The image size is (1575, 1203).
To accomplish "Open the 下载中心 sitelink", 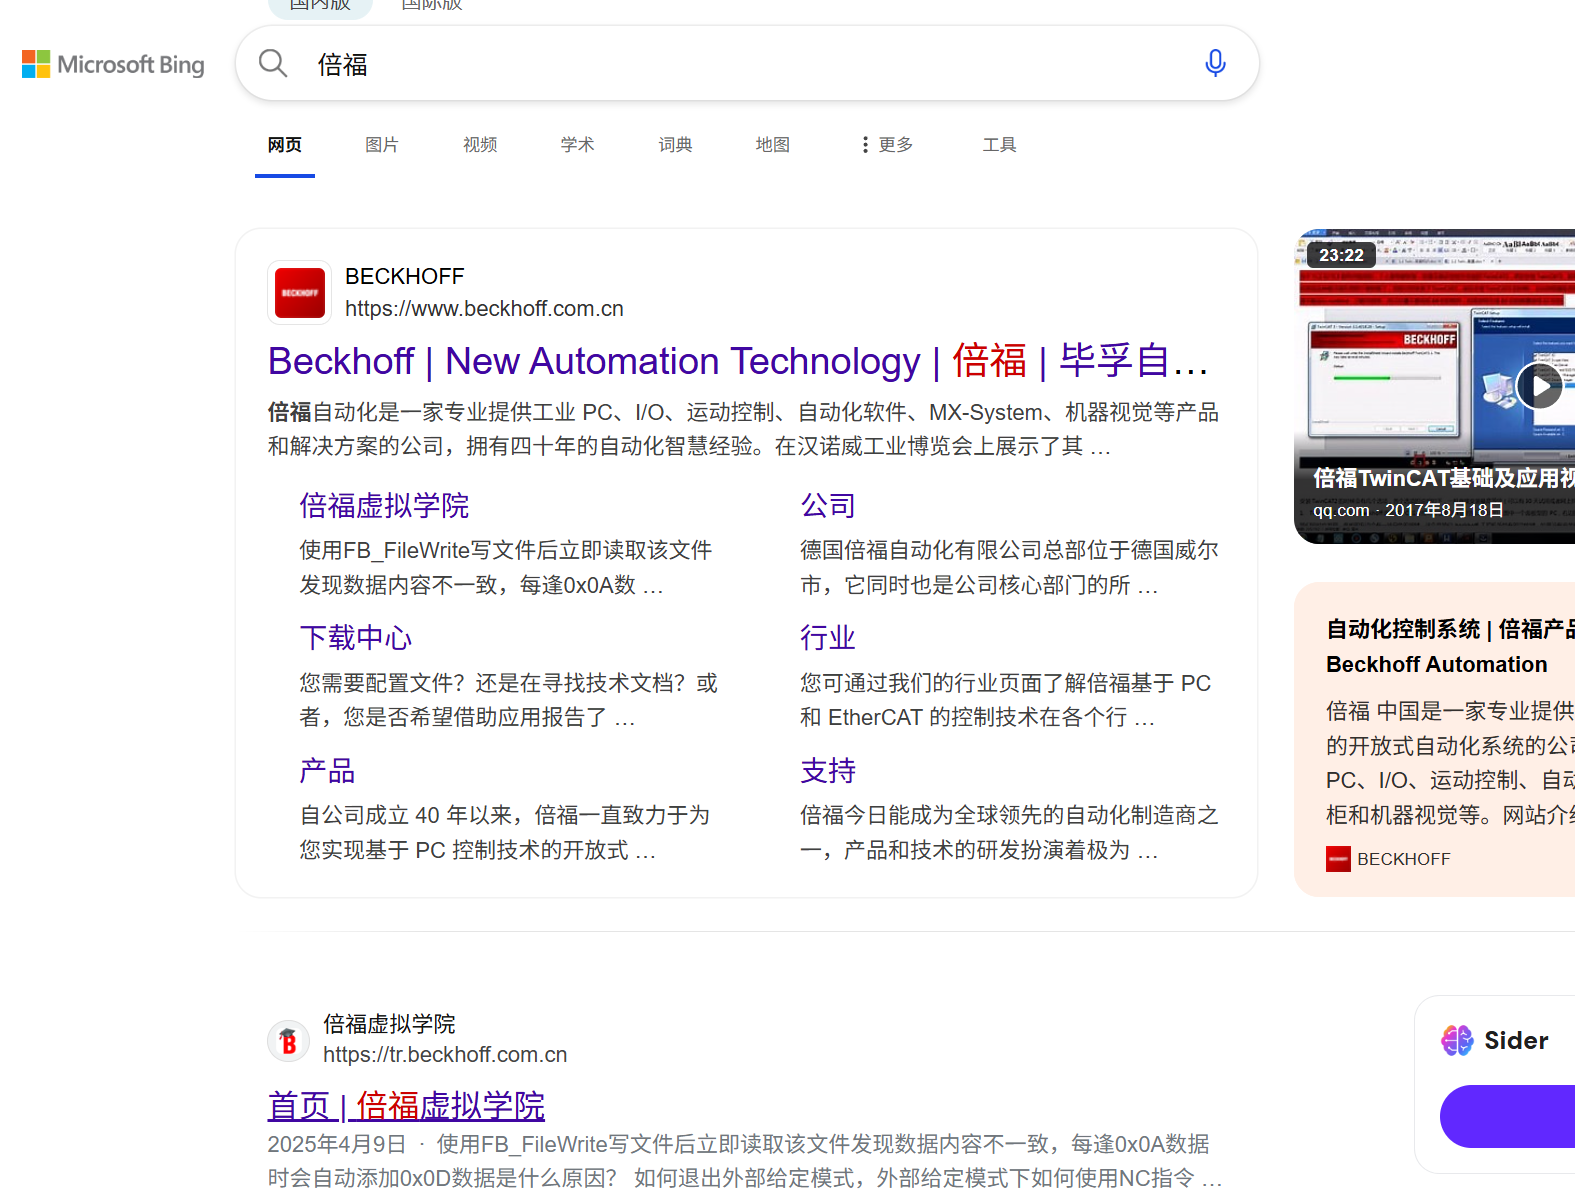I will 356,638.
